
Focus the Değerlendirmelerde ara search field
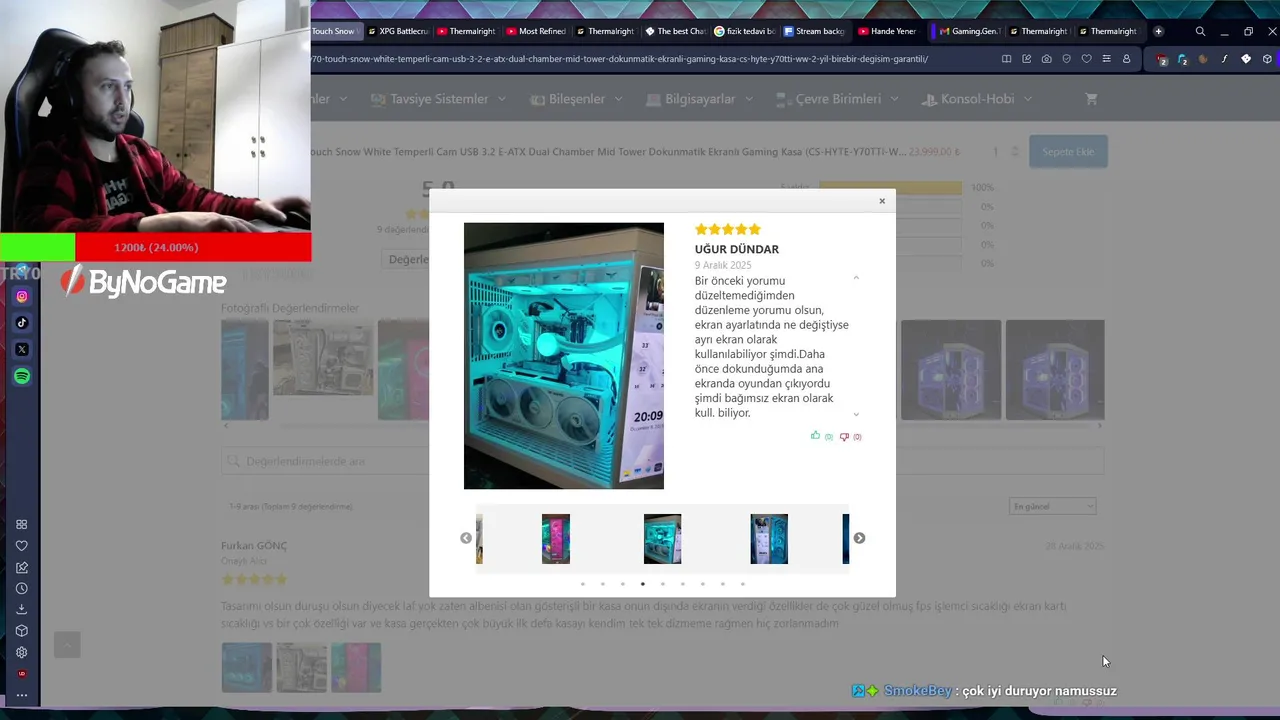[x=662, y=461]
